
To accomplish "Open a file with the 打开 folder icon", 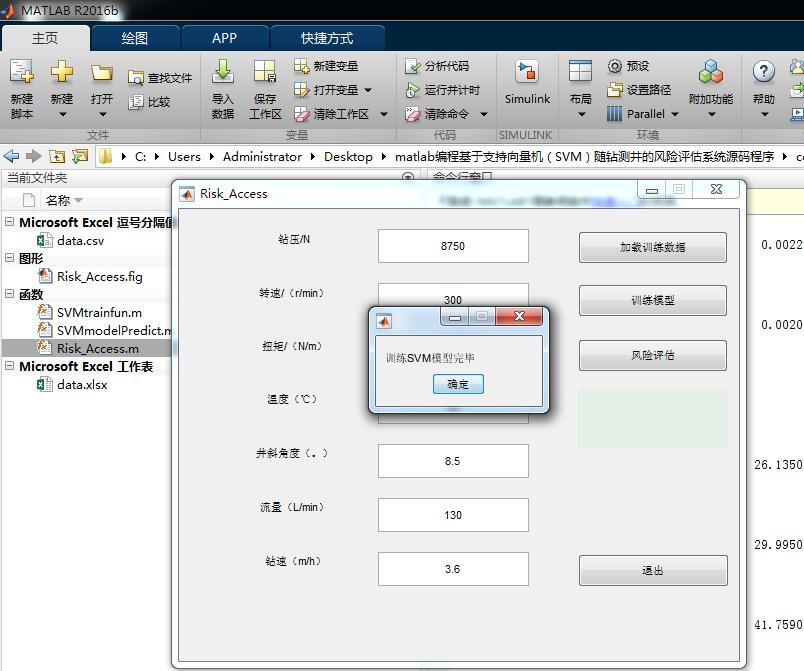I will [x=102, y=72].
